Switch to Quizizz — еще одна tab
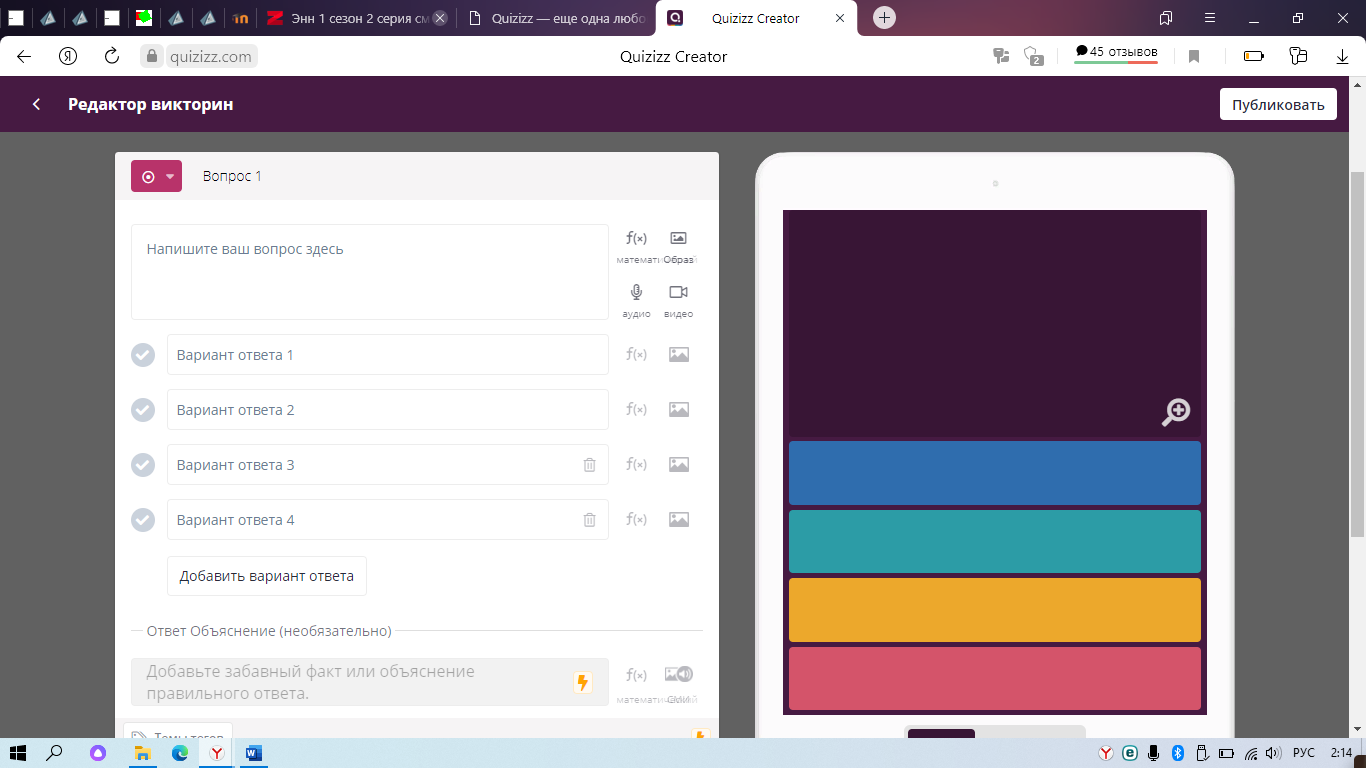1366x768 pixels. [555, 18]
